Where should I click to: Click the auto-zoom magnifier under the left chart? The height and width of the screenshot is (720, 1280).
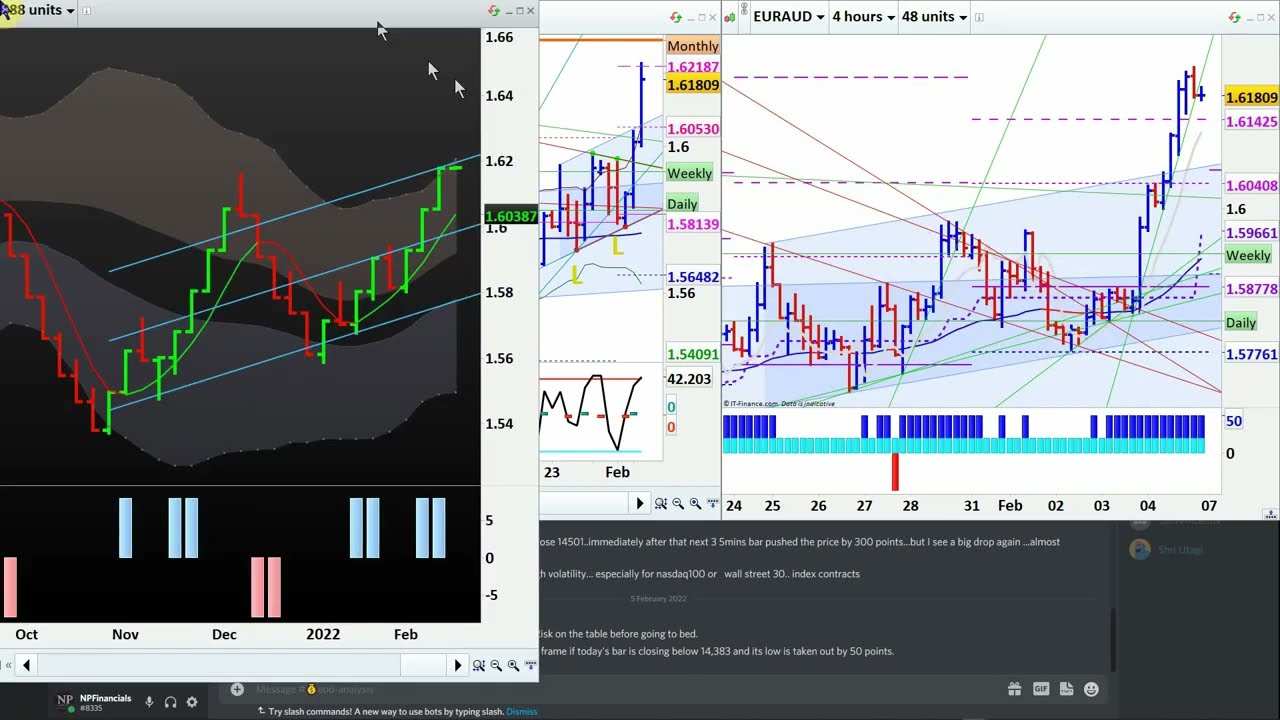479,666
